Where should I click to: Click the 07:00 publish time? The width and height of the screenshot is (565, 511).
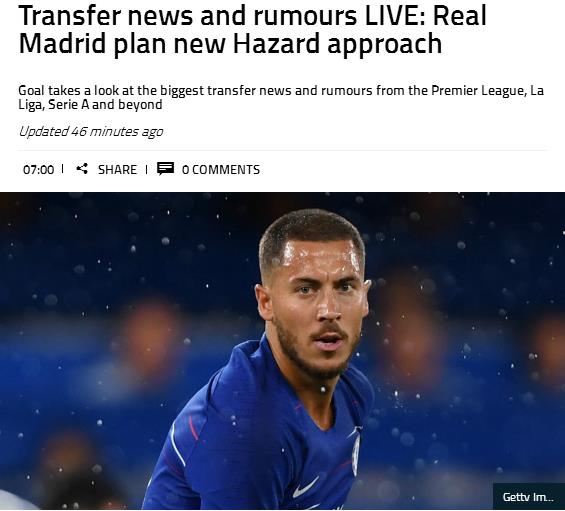pos(39,169)
